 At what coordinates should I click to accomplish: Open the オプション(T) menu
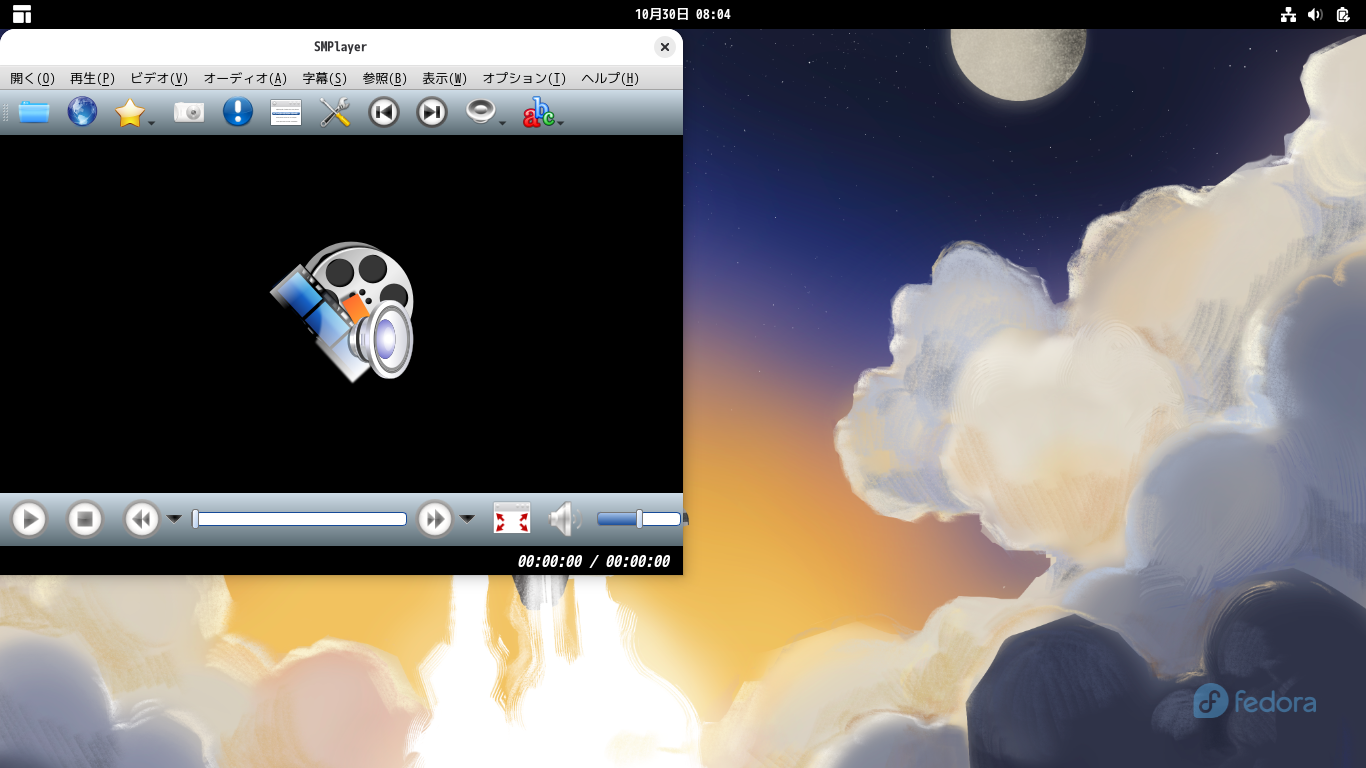coord(524,78)
